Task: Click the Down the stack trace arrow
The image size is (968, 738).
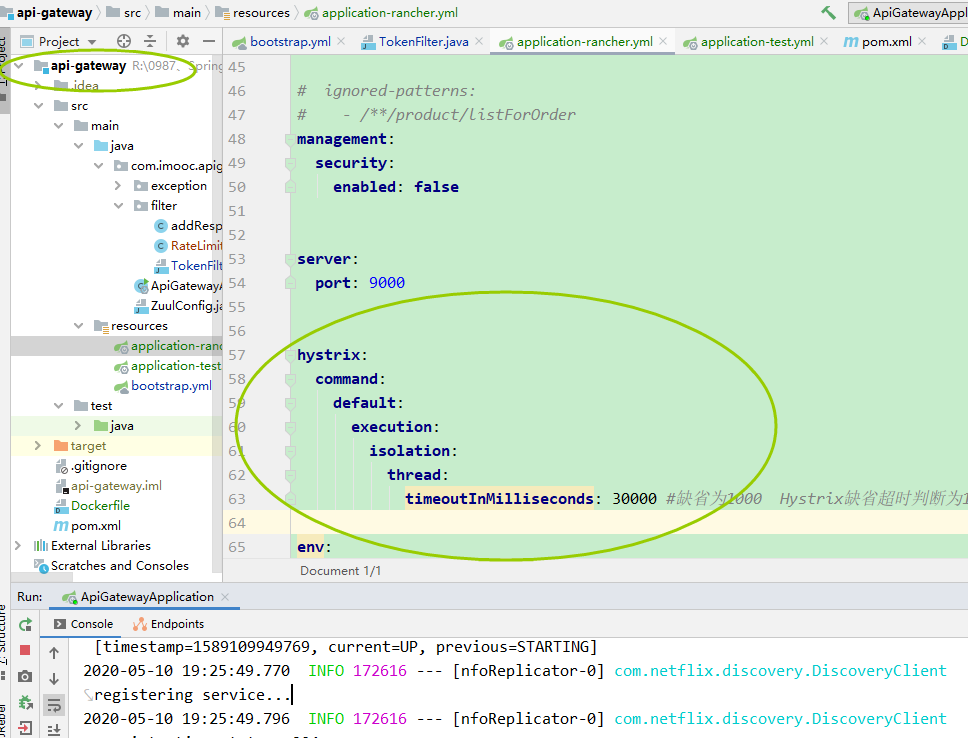Action: click(x=54, y=678)
